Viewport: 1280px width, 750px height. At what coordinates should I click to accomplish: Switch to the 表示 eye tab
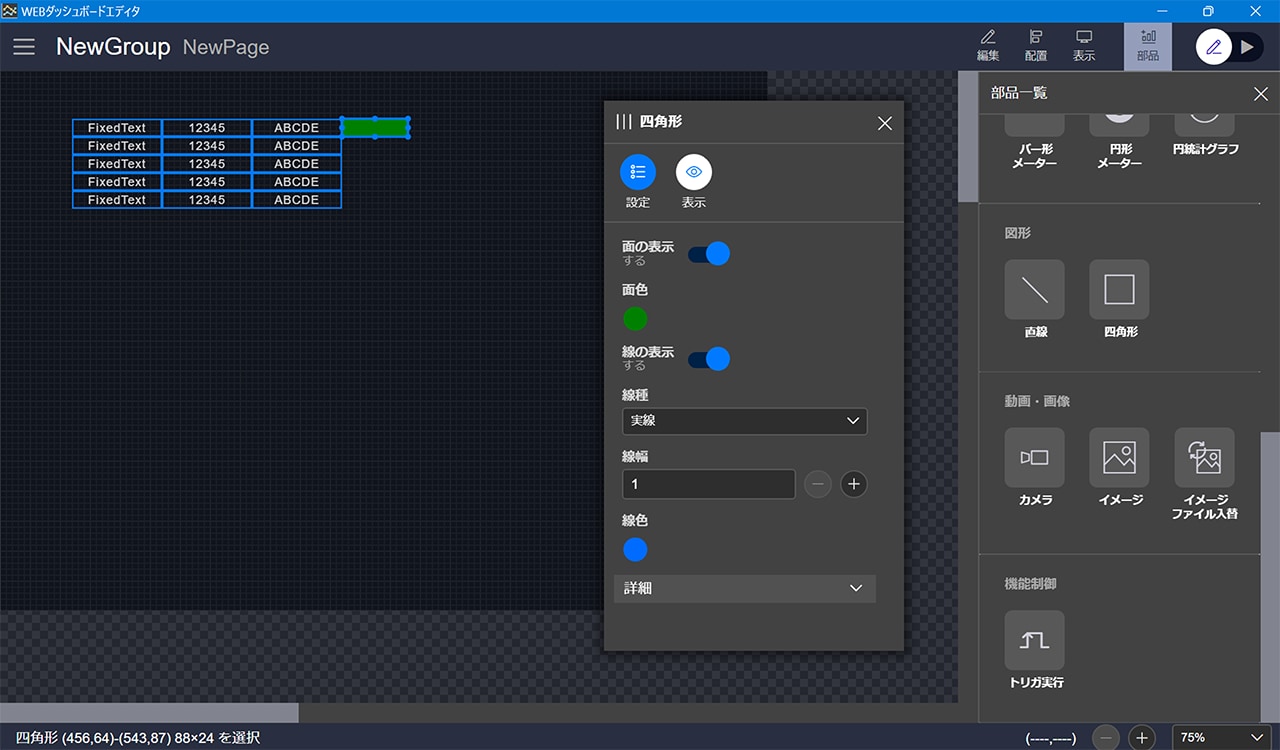[694, 172]
